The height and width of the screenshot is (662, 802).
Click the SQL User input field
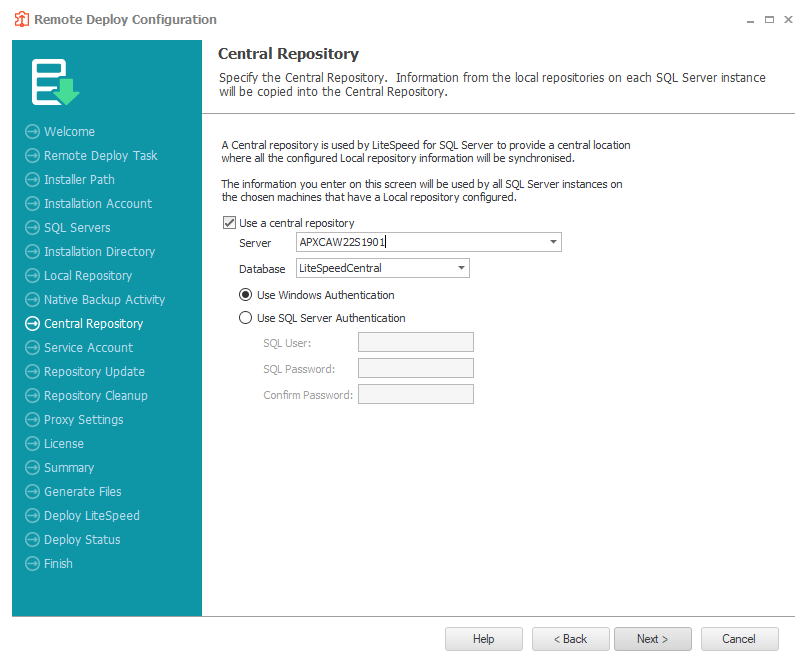point(416,342)
